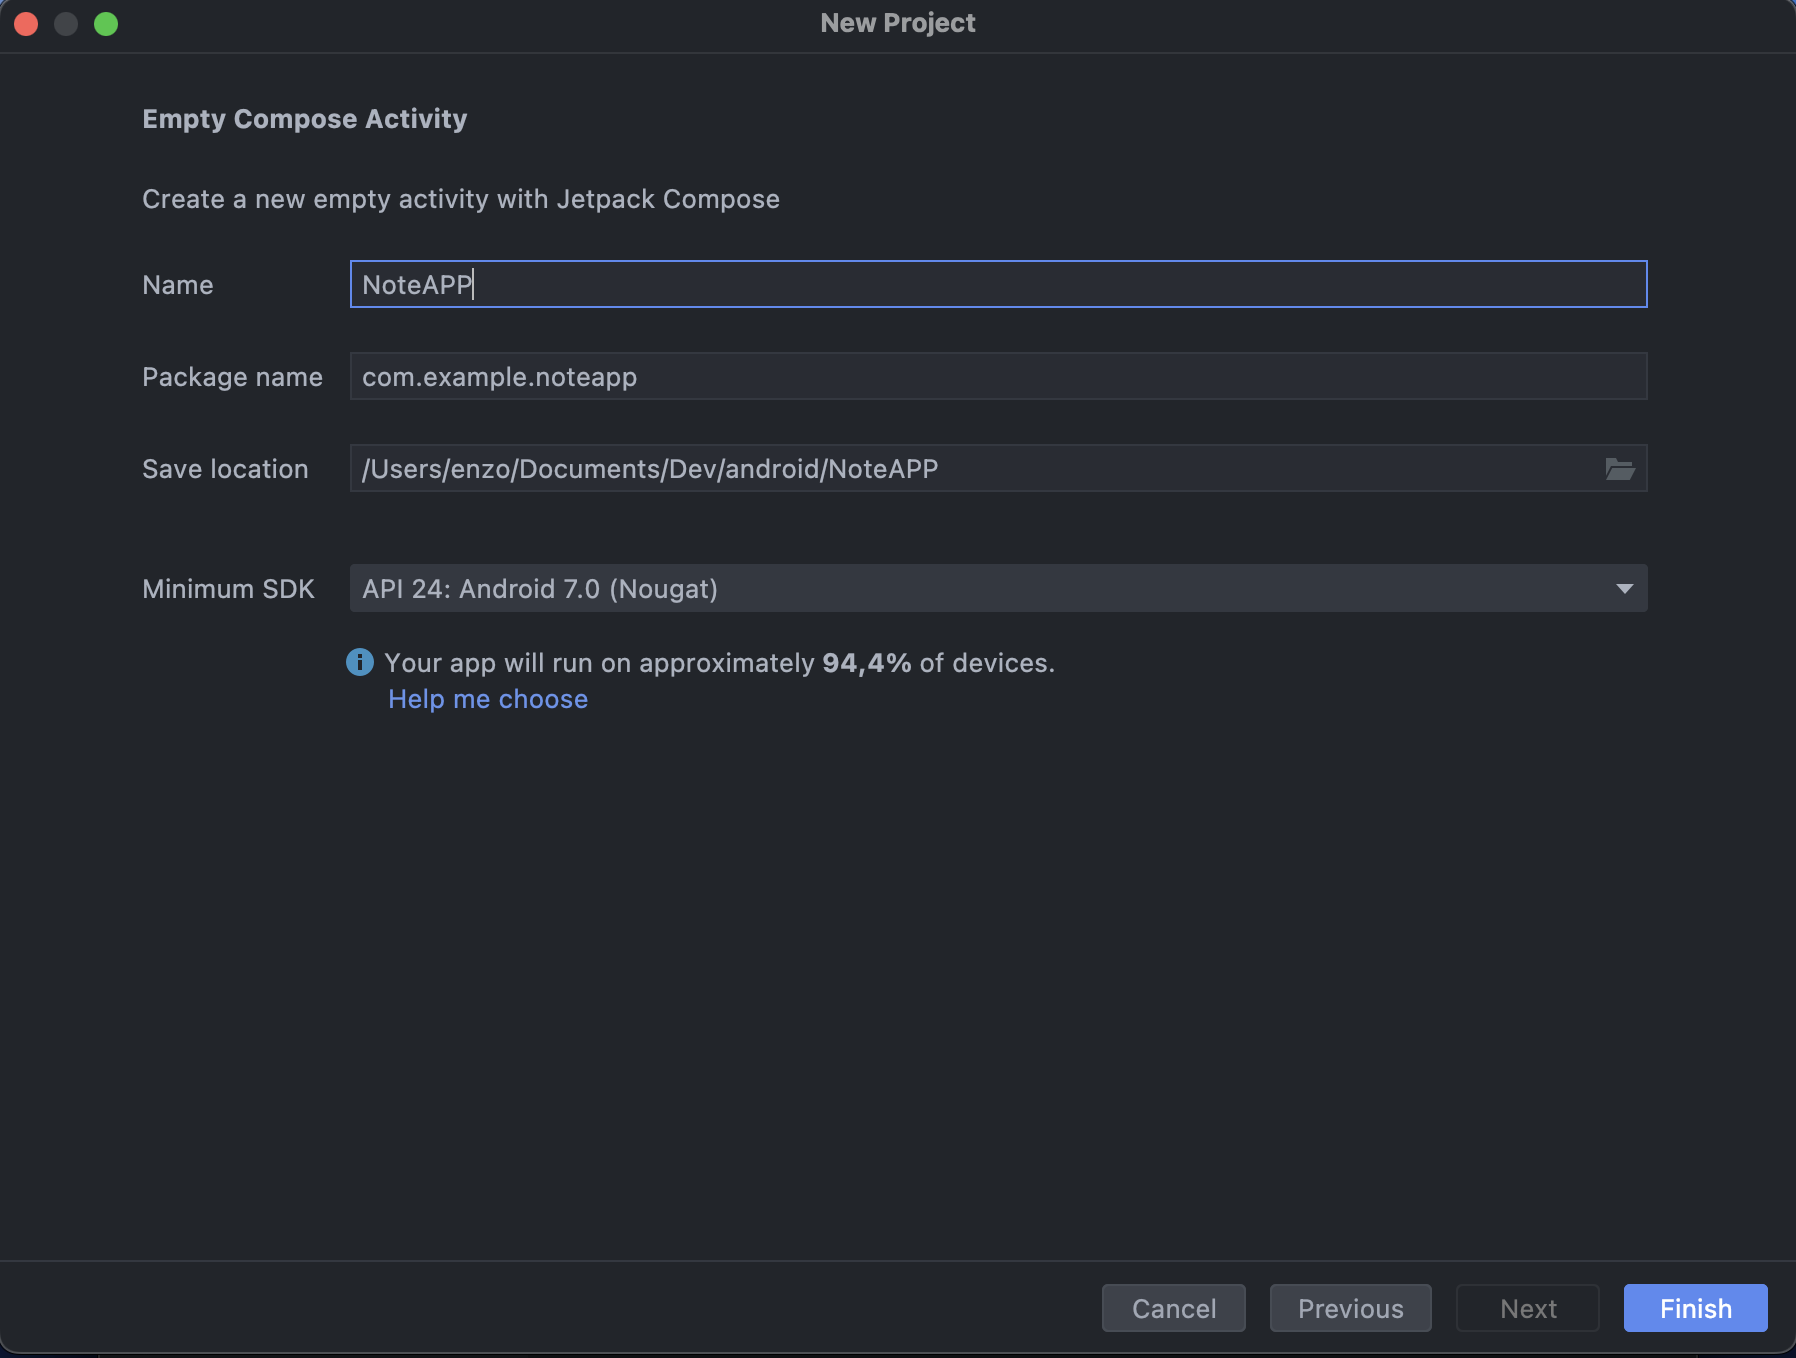
Task: Click the grayed-out Next button
Action: pyautogui.click(x=1528, y=1308)
